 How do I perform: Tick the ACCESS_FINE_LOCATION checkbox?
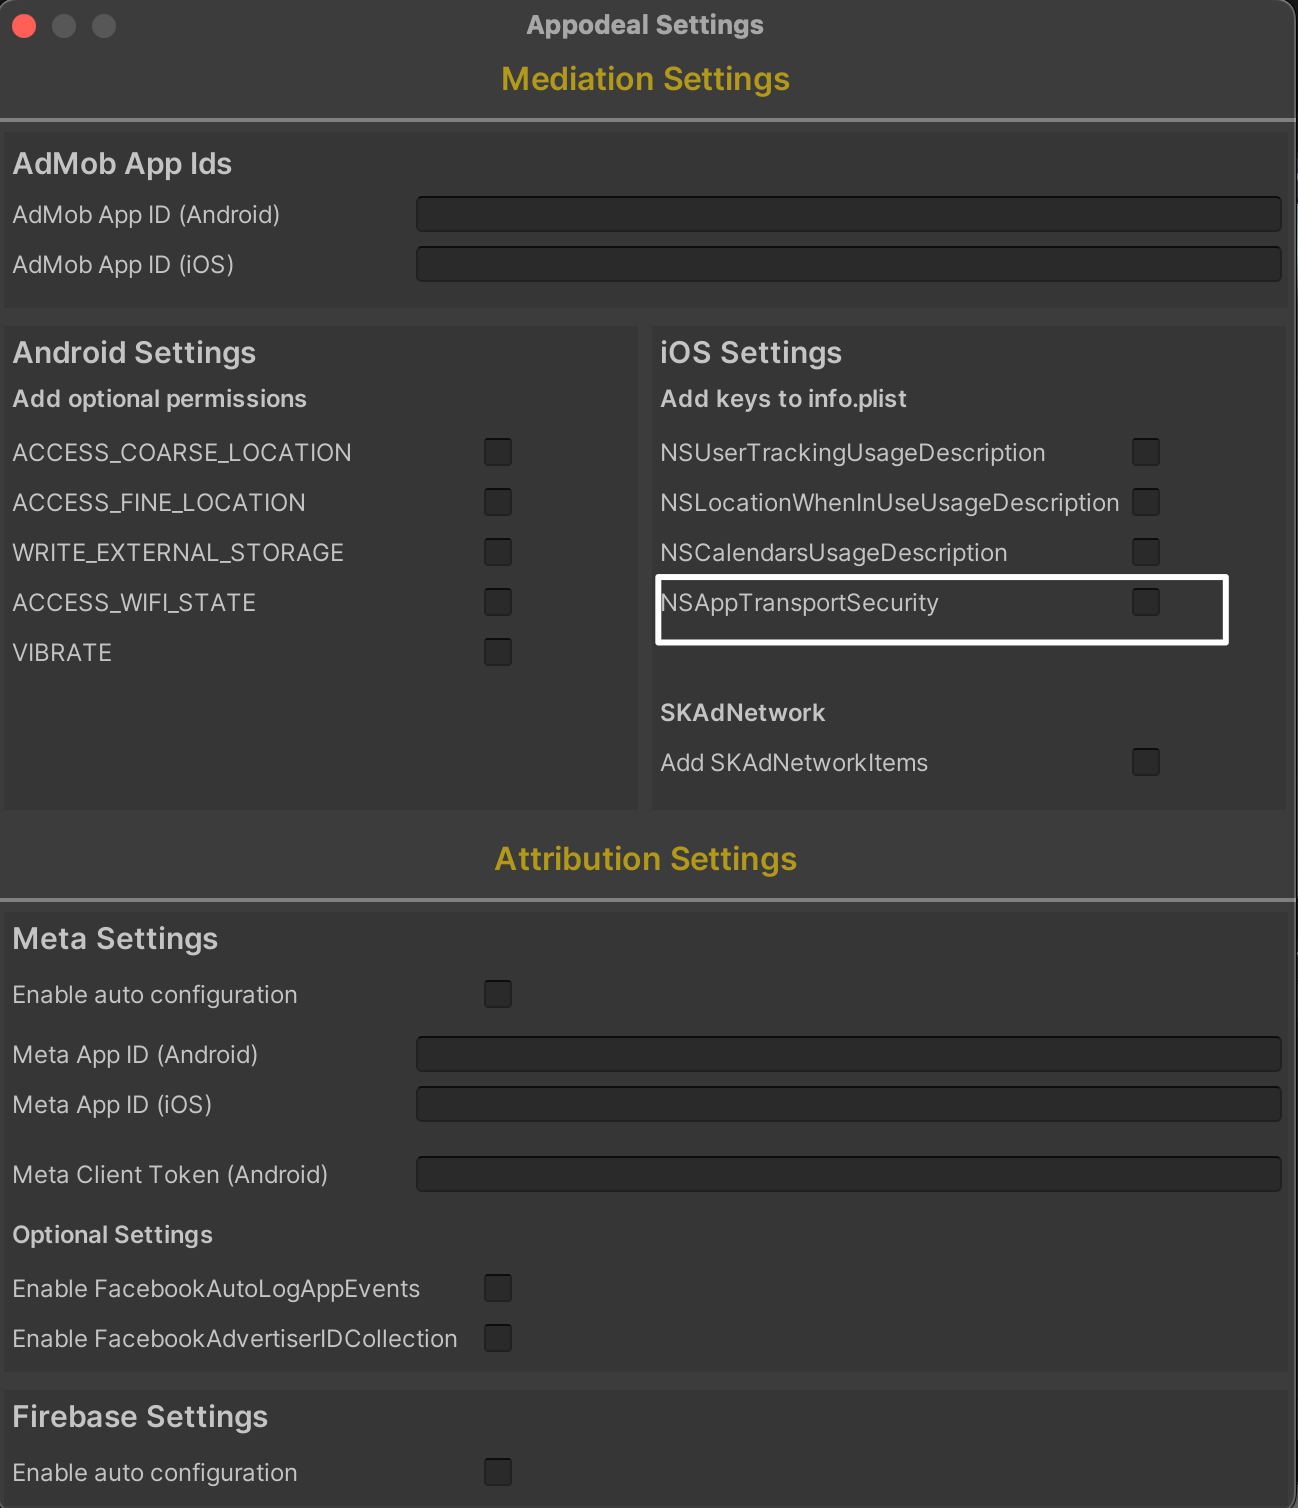coord(497,502)
